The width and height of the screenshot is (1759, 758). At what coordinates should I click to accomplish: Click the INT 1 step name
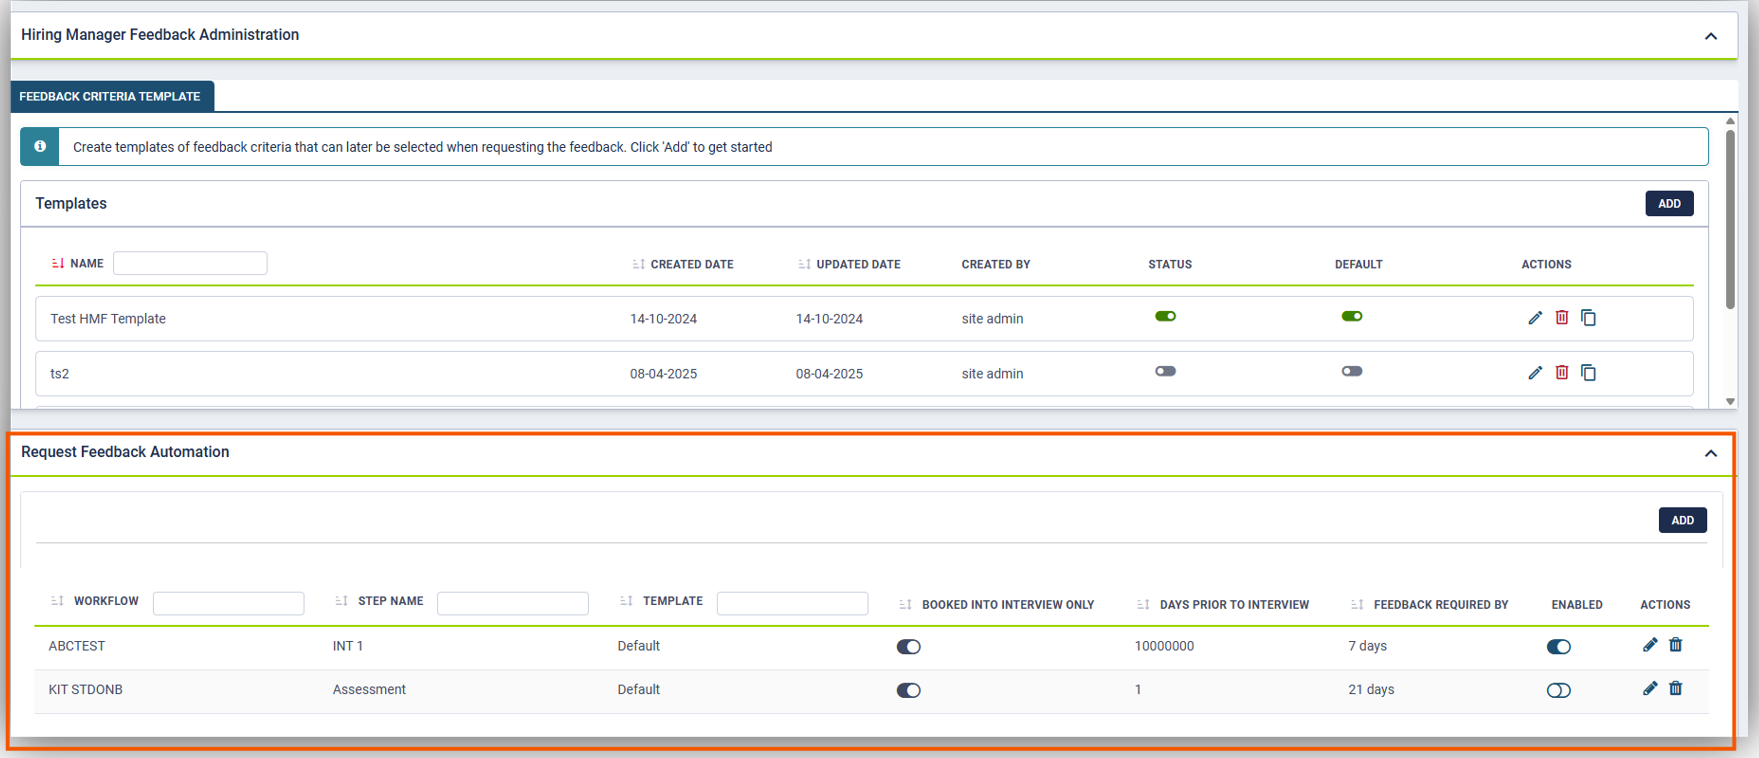348,646
